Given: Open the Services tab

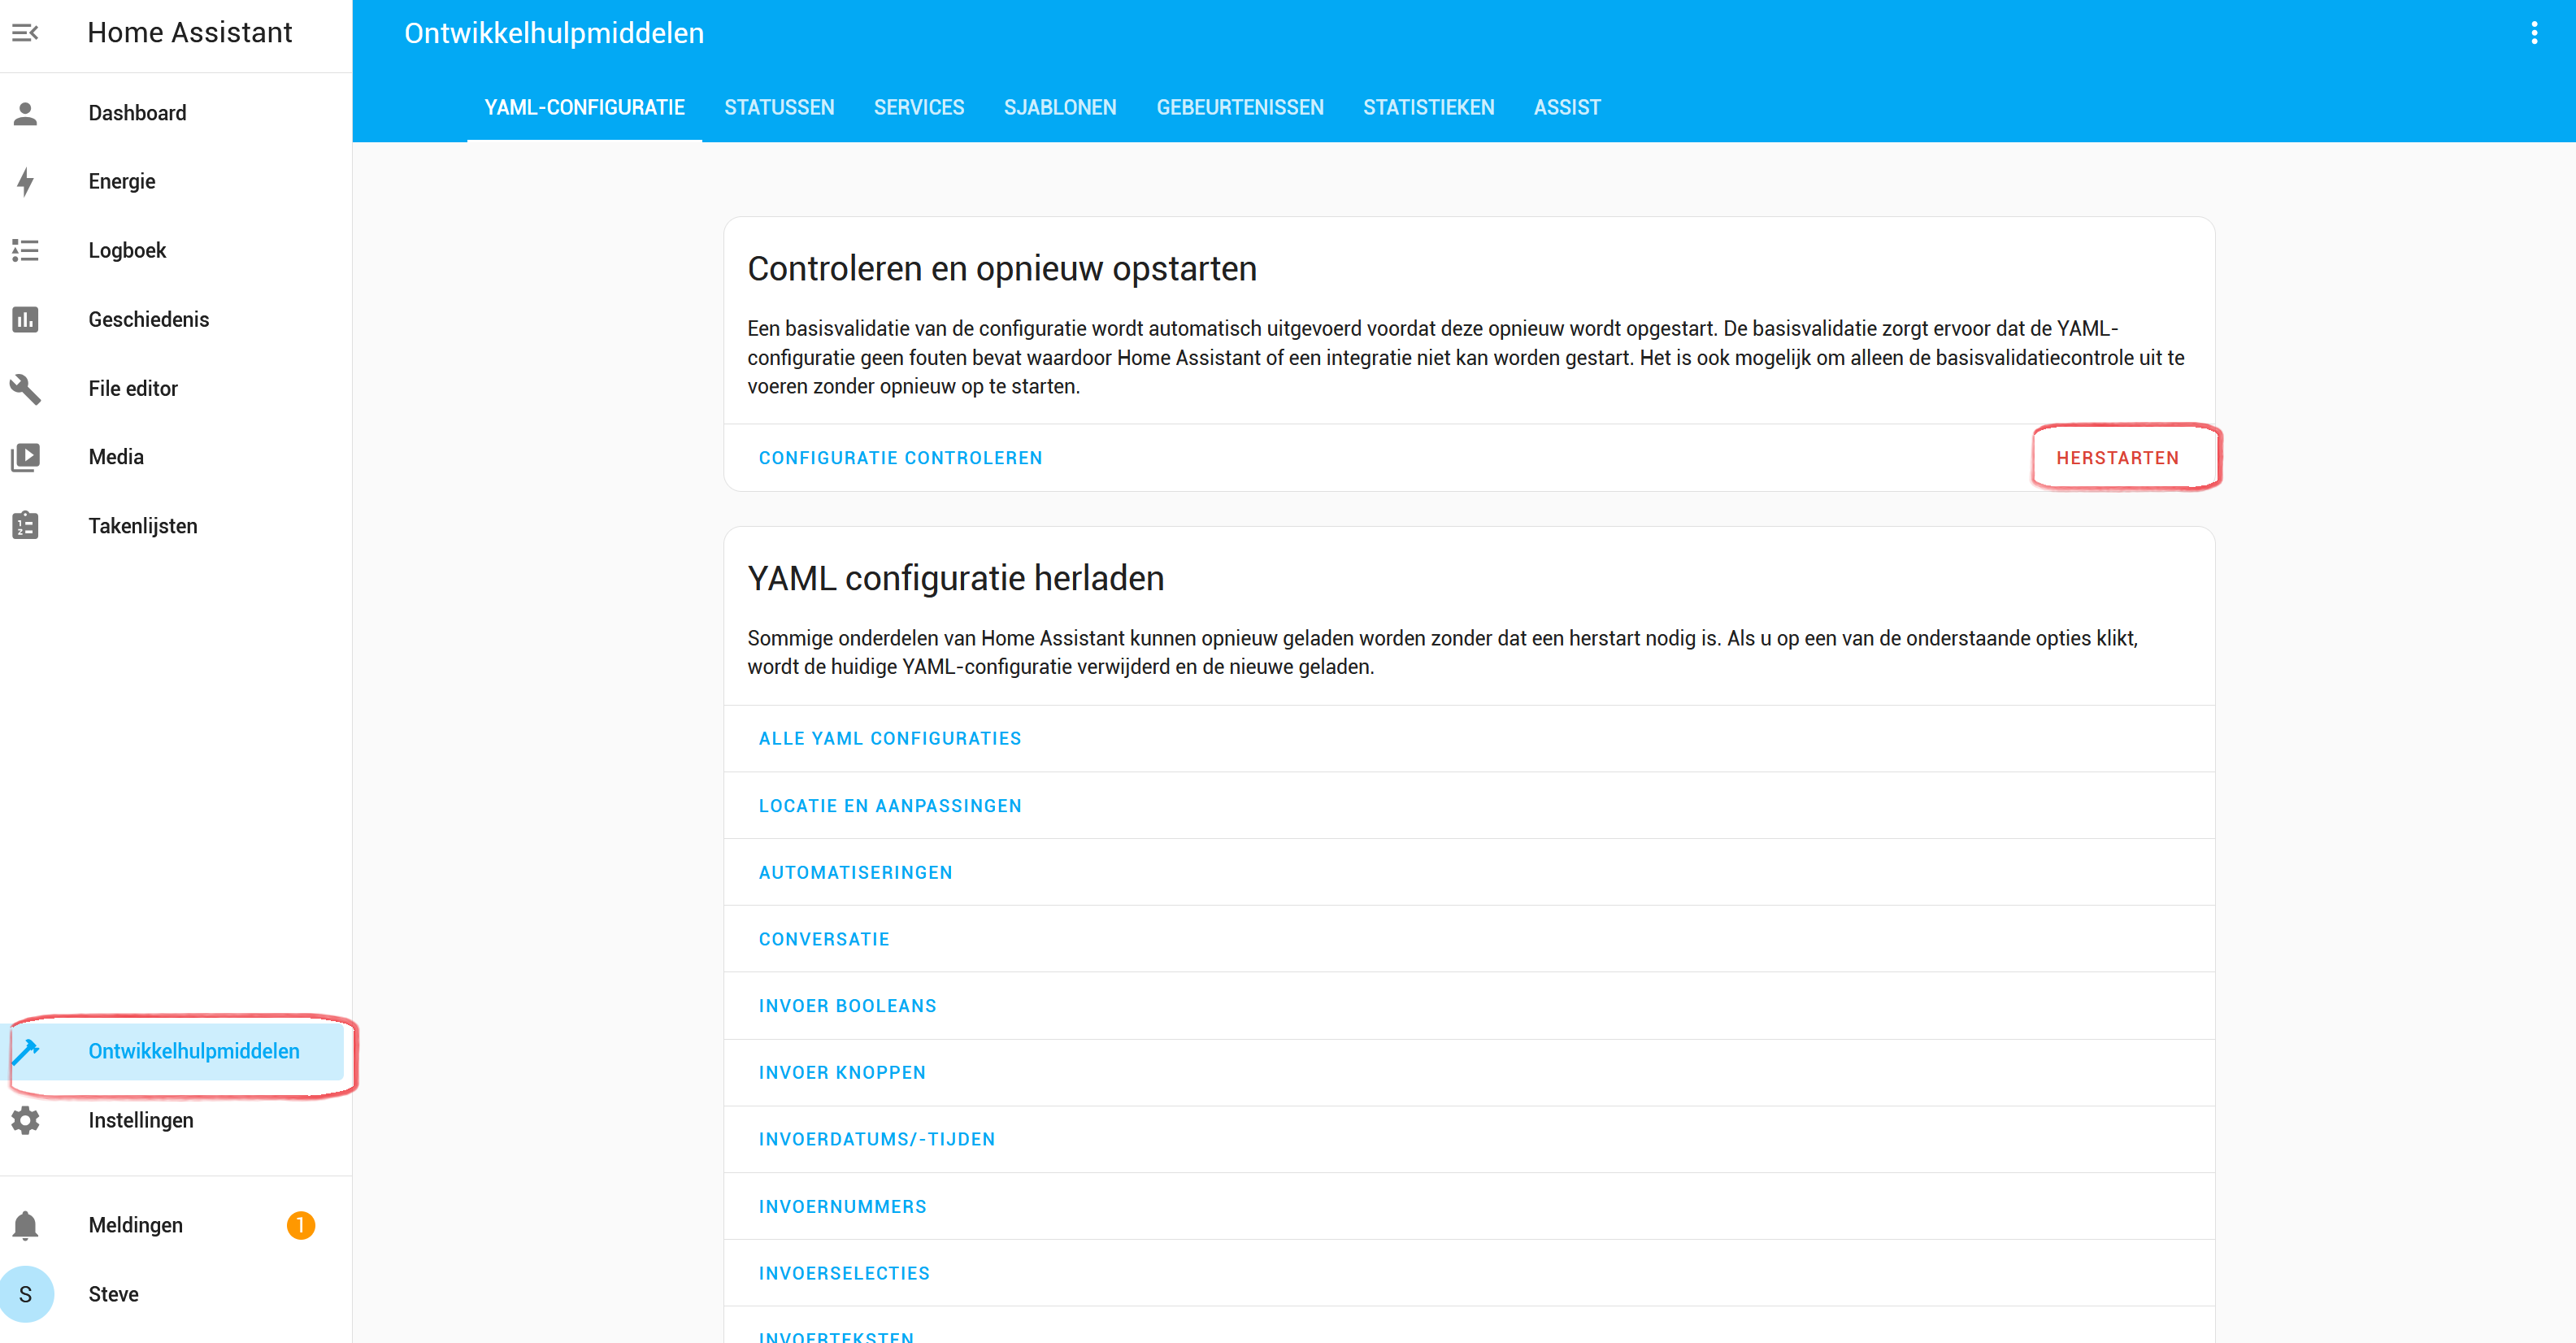Looking at the screenshot, I should 919,107.
